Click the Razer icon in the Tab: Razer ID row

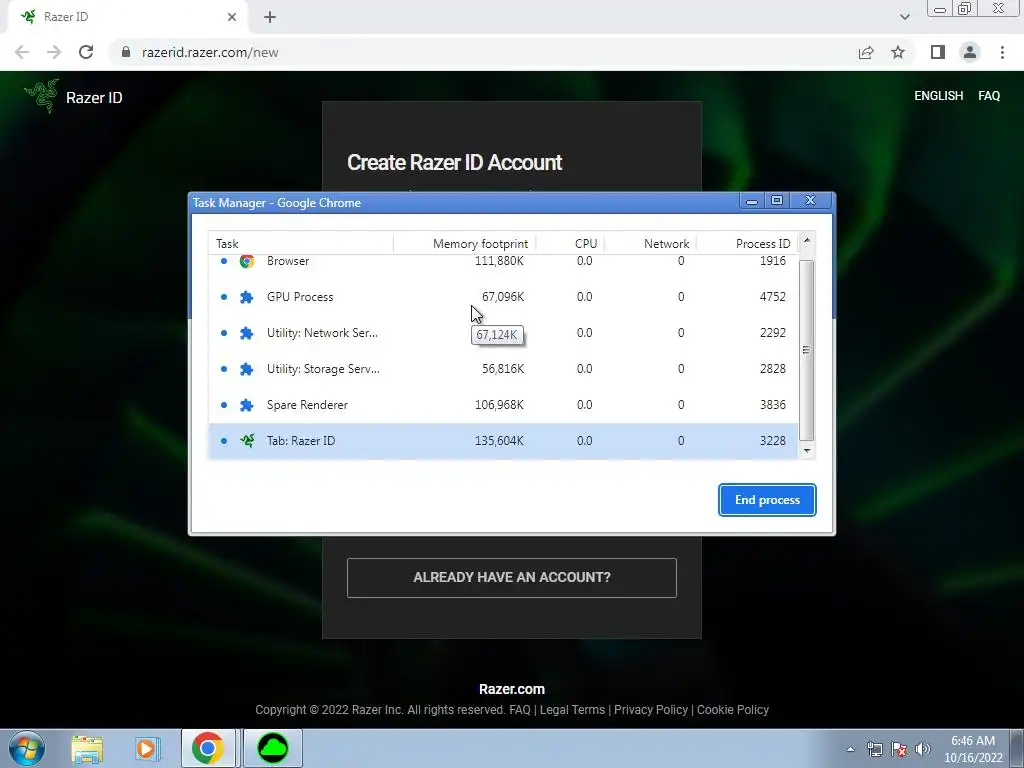[x=247, y=441]
